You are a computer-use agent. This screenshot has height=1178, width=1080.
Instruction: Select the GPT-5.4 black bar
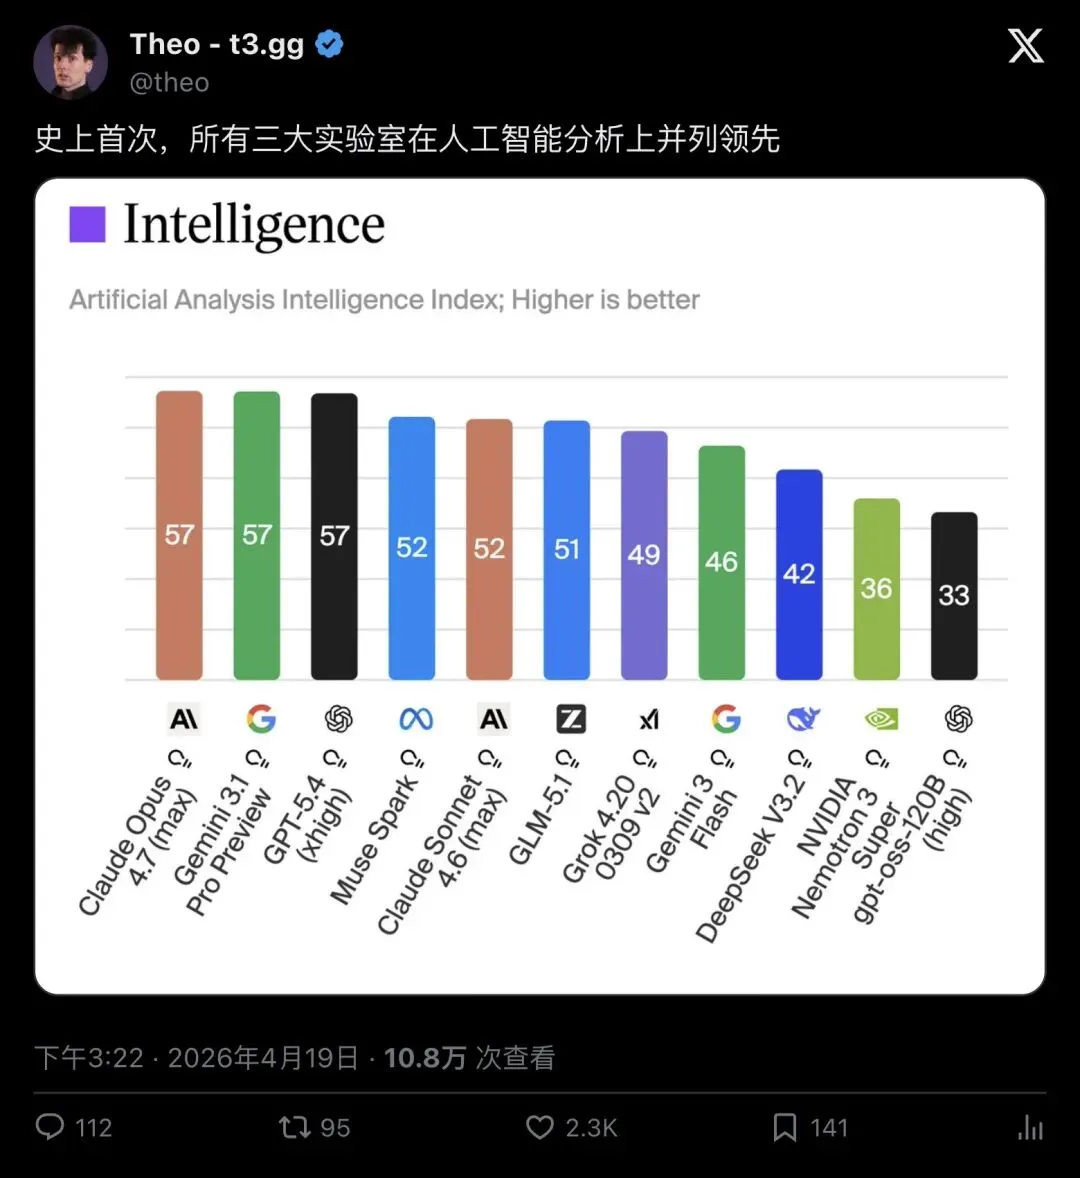(x=334, y=536)
